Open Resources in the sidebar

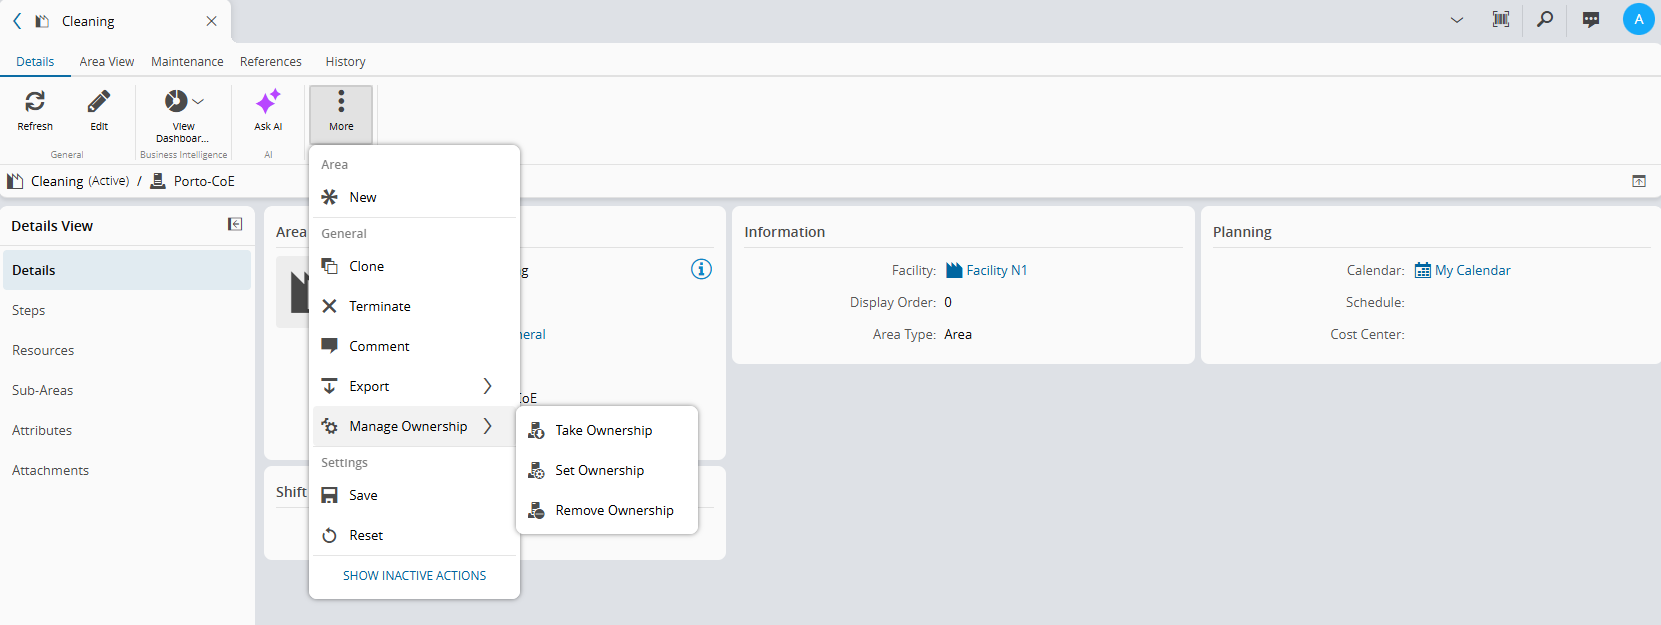coord(127,350)
